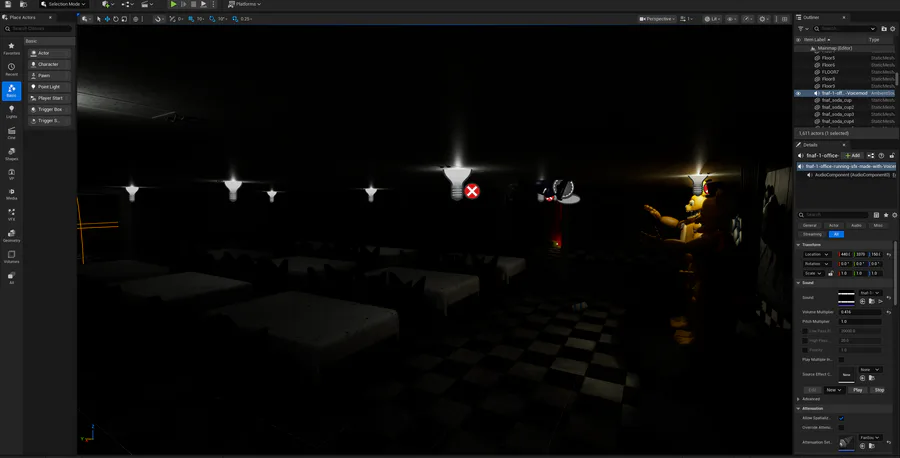Viewport: 900px width, 458px height.
Task: Open the Shapes category in Place Actors
Action: (11, 154)
